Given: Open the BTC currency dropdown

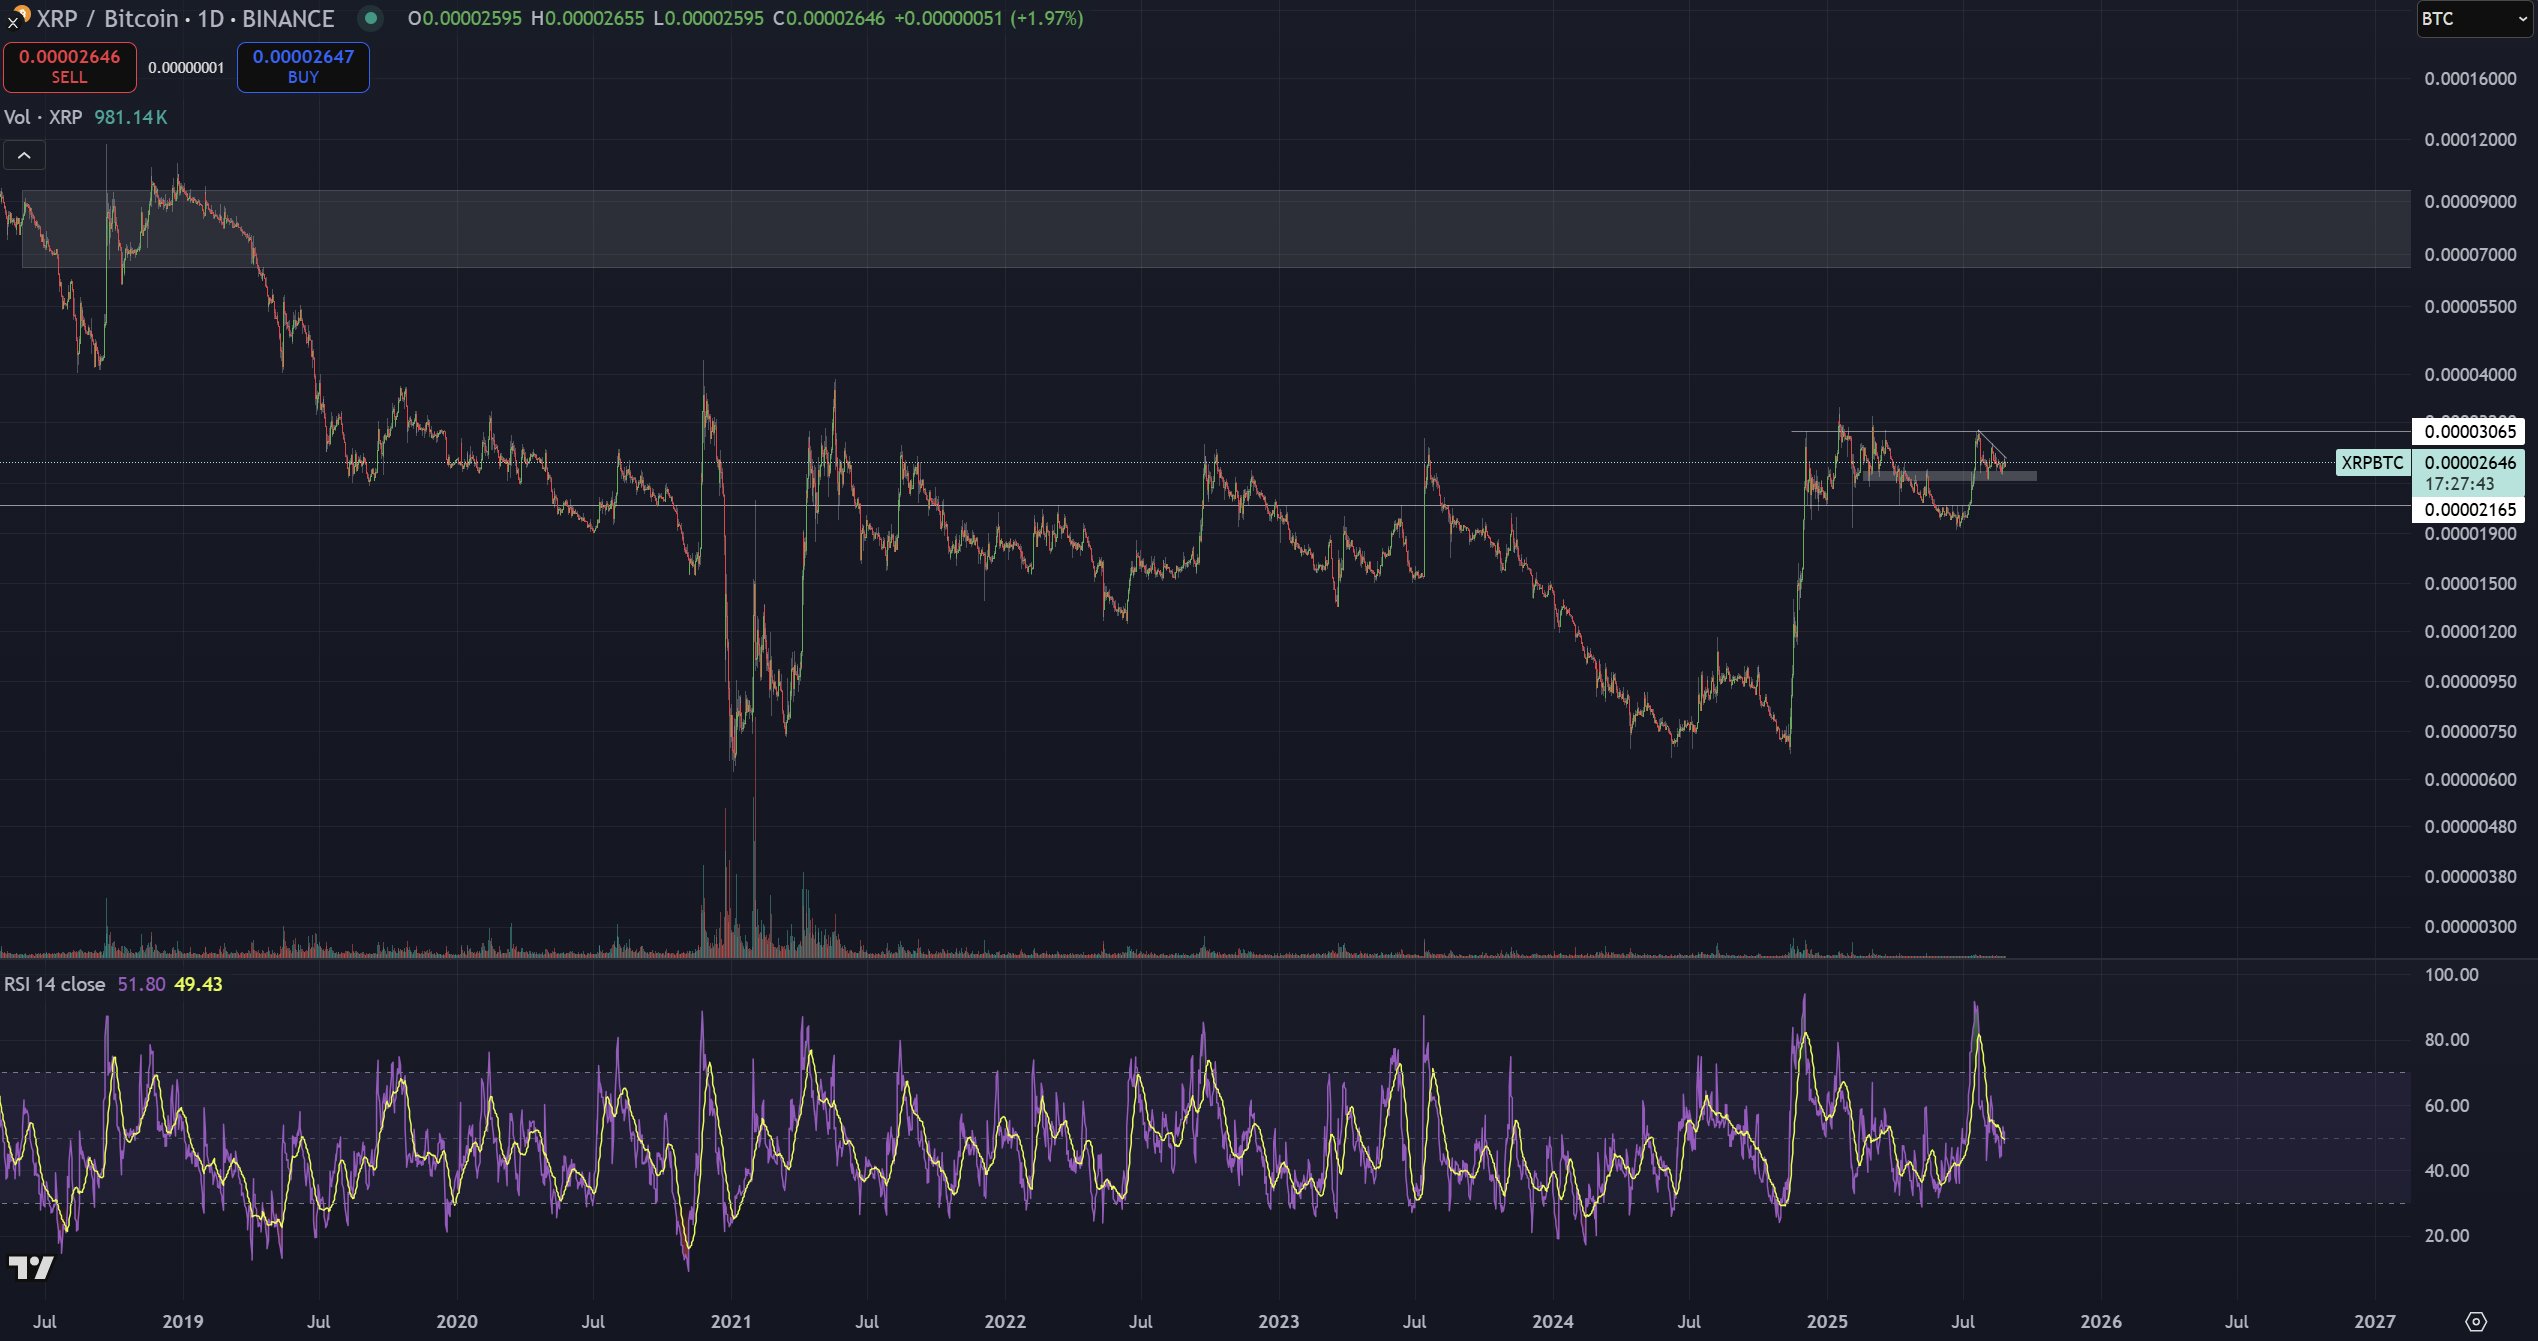Looking at the screenshot, I should click(2472, 19).
